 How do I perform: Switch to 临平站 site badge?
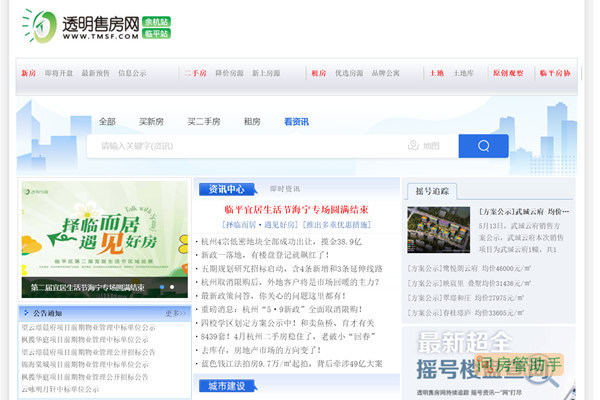click(156, 34)
